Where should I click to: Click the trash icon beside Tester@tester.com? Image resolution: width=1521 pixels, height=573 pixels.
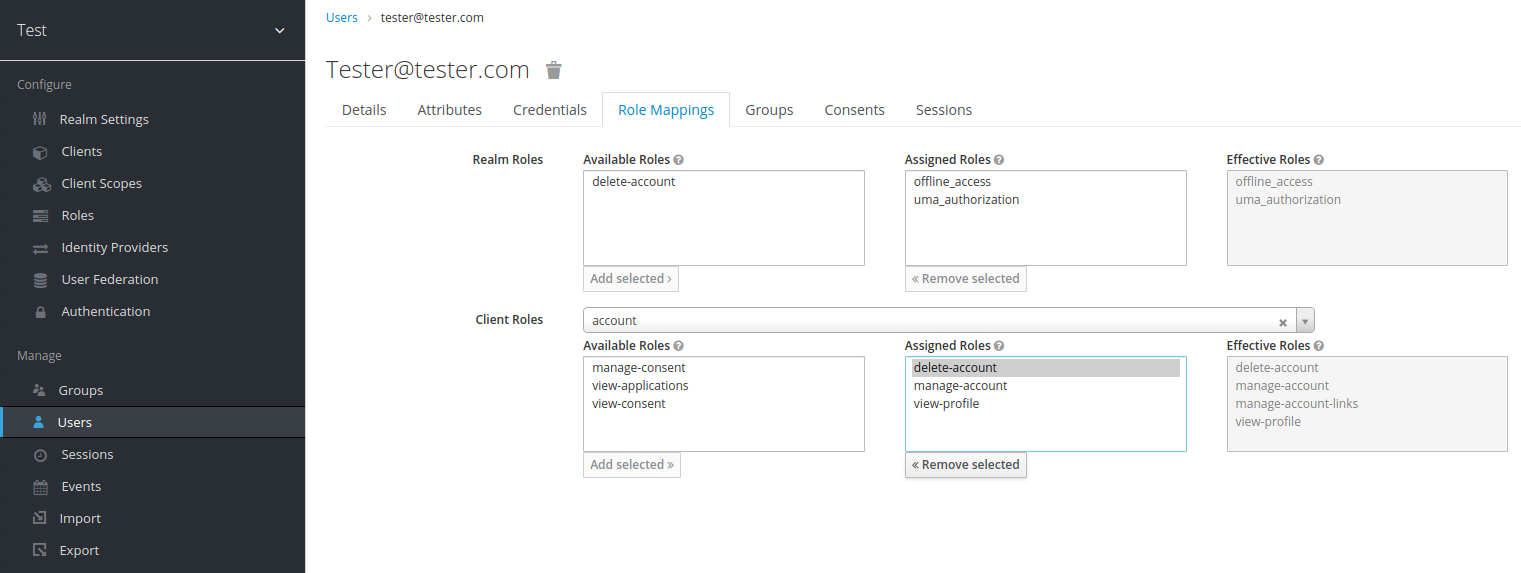[553, 70]
